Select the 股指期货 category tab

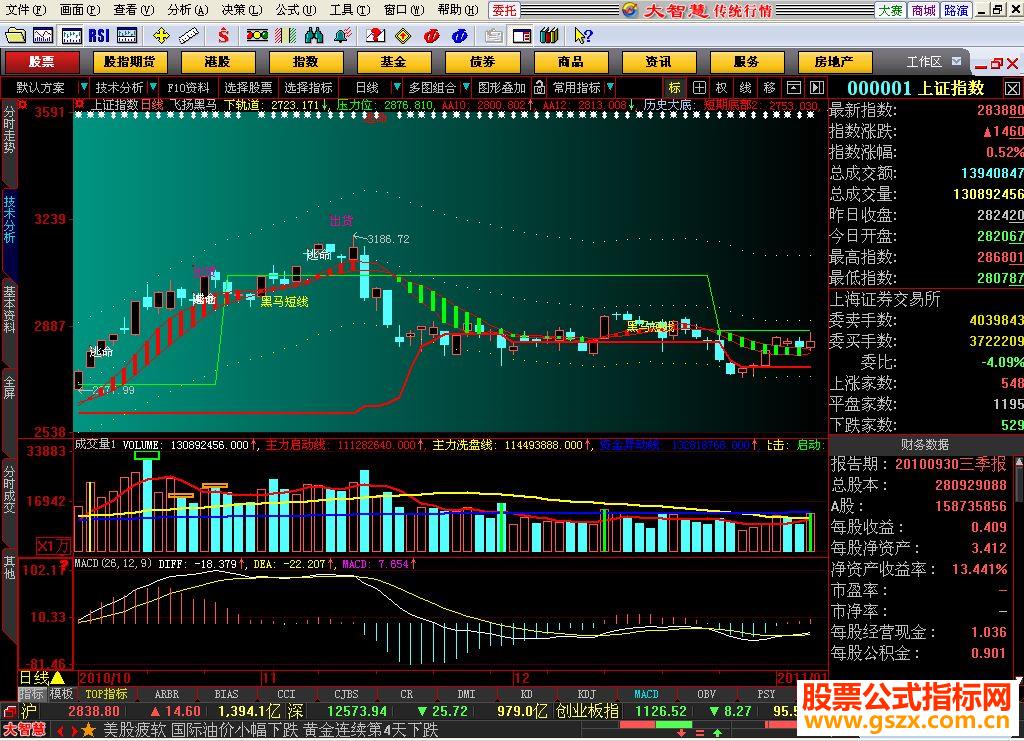coord(130,62)
